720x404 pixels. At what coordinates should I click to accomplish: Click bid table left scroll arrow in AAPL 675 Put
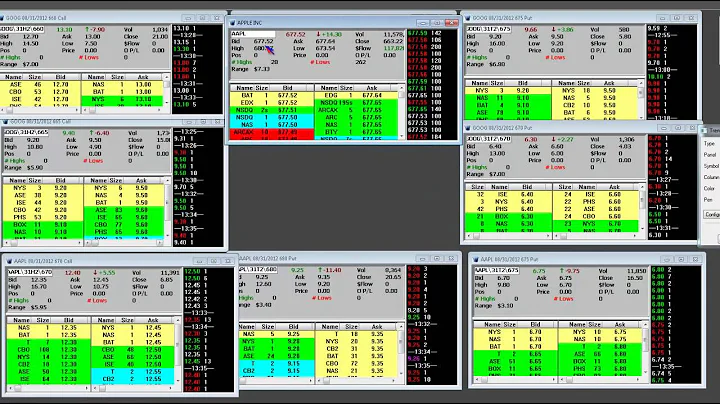point(477,380)
